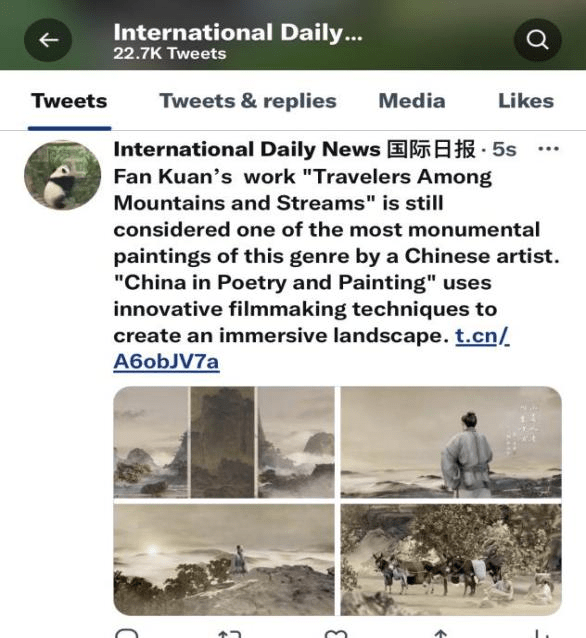Screen dimensions: 586x638
Task: Retweet using the retweet arrows icon
Action: 230,634
